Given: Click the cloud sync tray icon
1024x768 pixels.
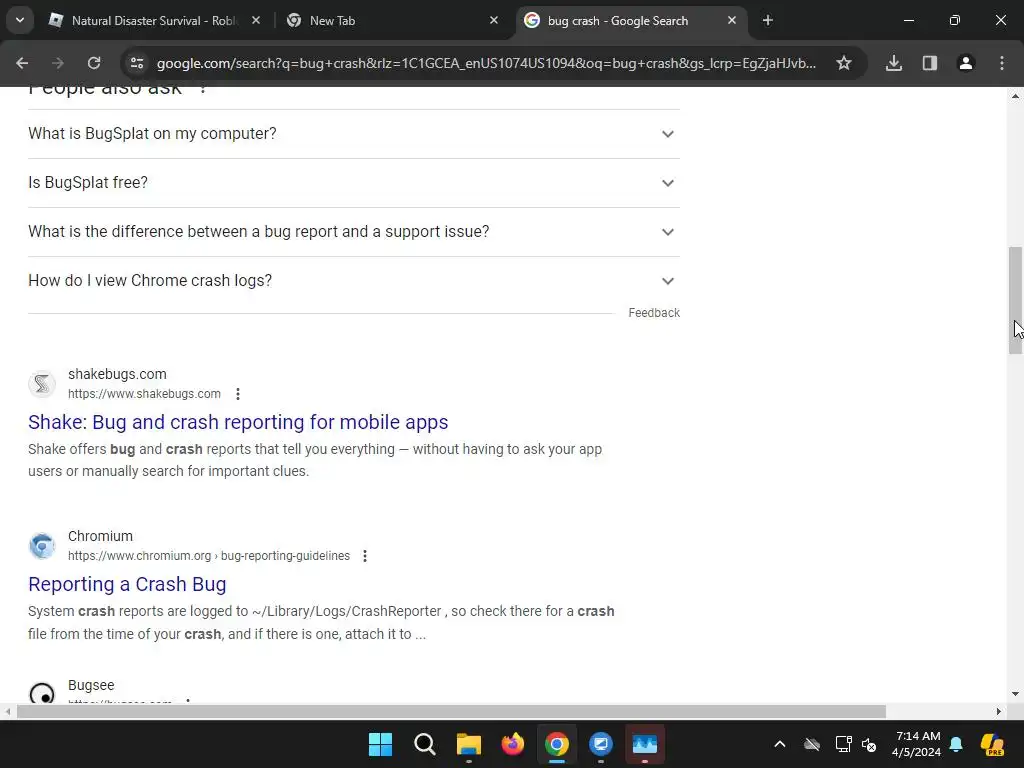Looking at the screenshot, I should click(812, 744).
